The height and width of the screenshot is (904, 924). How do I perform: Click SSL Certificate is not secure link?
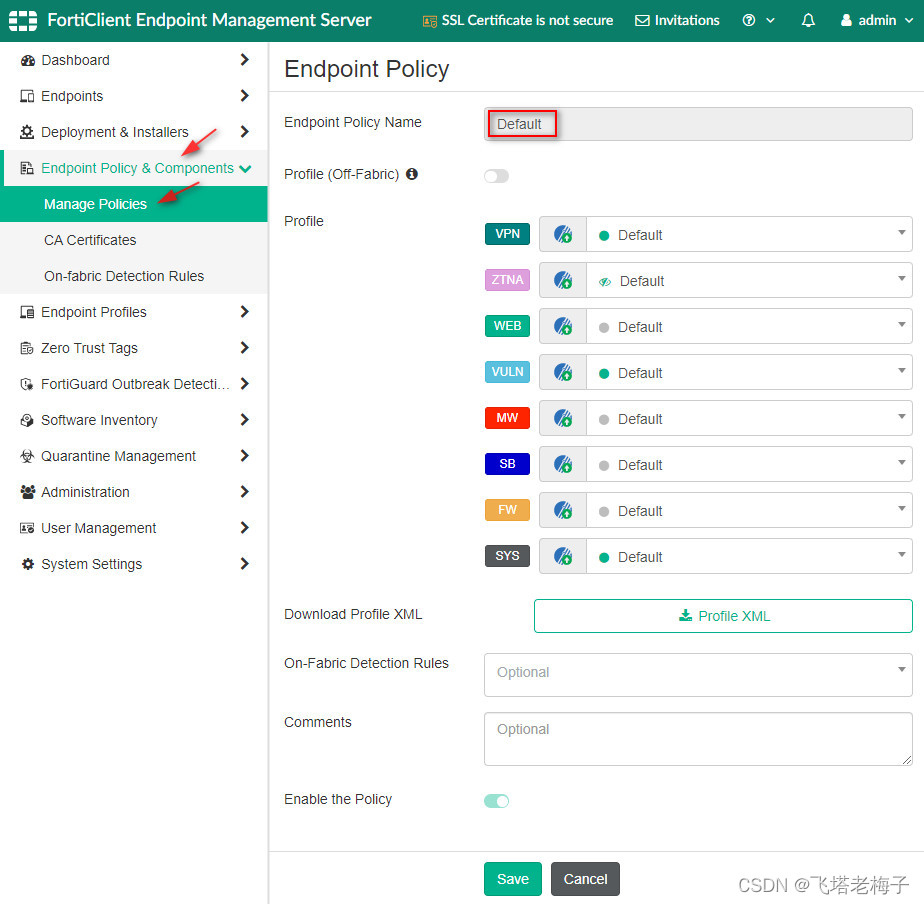[x=527, y=21]
